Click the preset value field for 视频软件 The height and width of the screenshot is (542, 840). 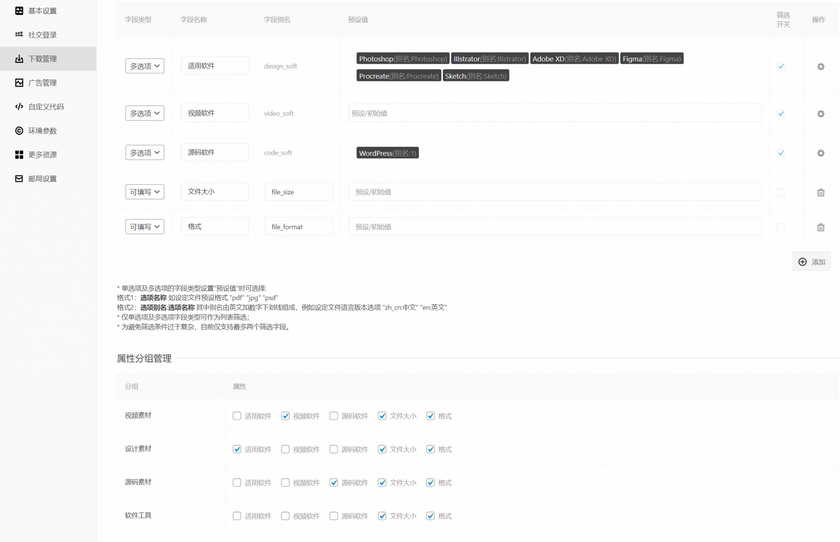click(x=554, y=114)
